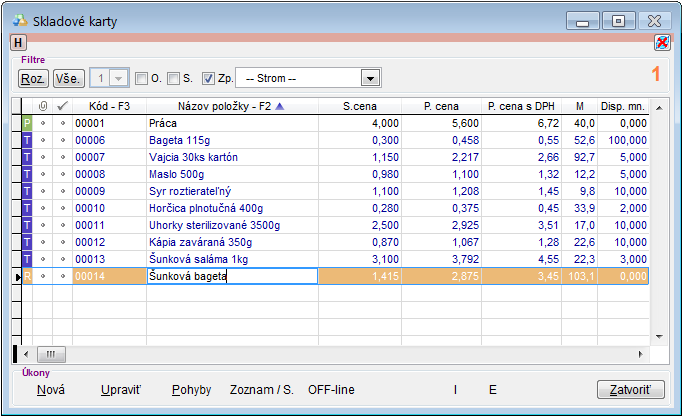Click the sort arrow in Názov položky header

point(279,106)
